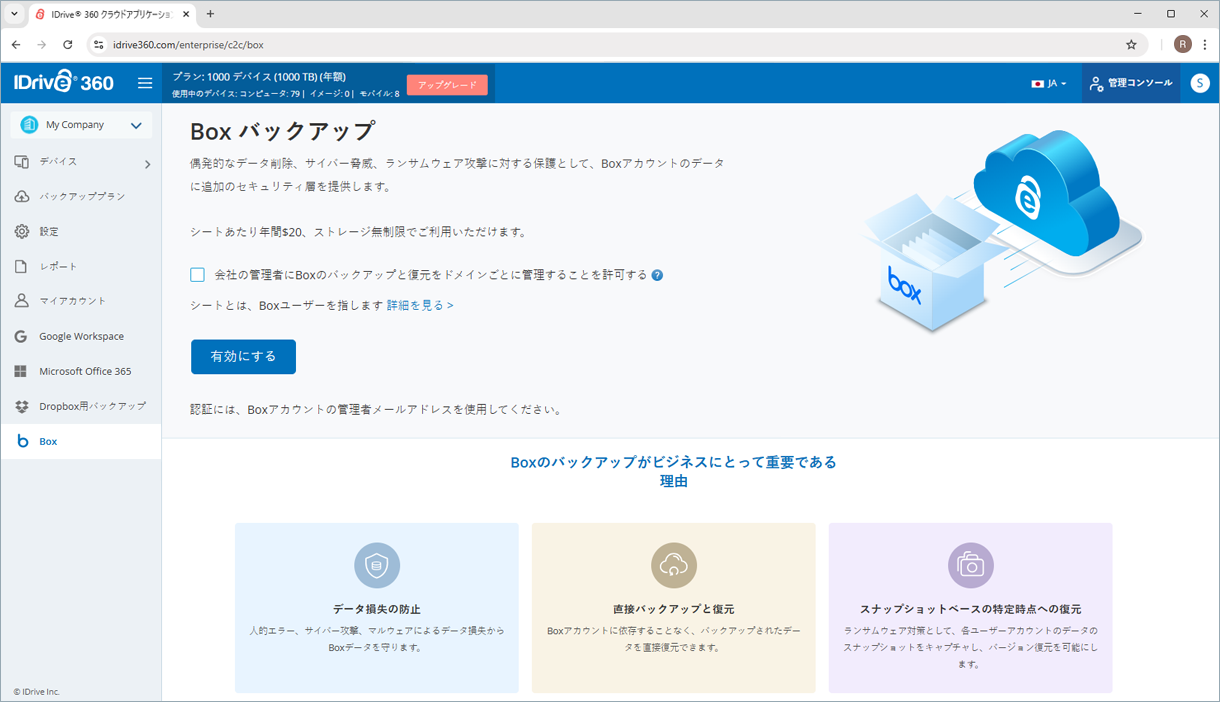Viewport: 1220px width, 702px height.
Task: Click the IDrive 360 logo
Action: coord(64,83)
